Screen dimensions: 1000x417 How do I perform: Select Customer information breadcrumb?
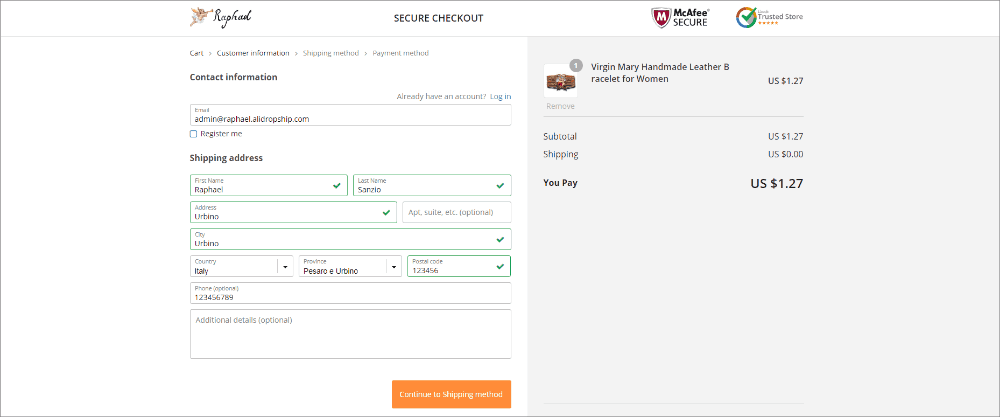point(253,53)
